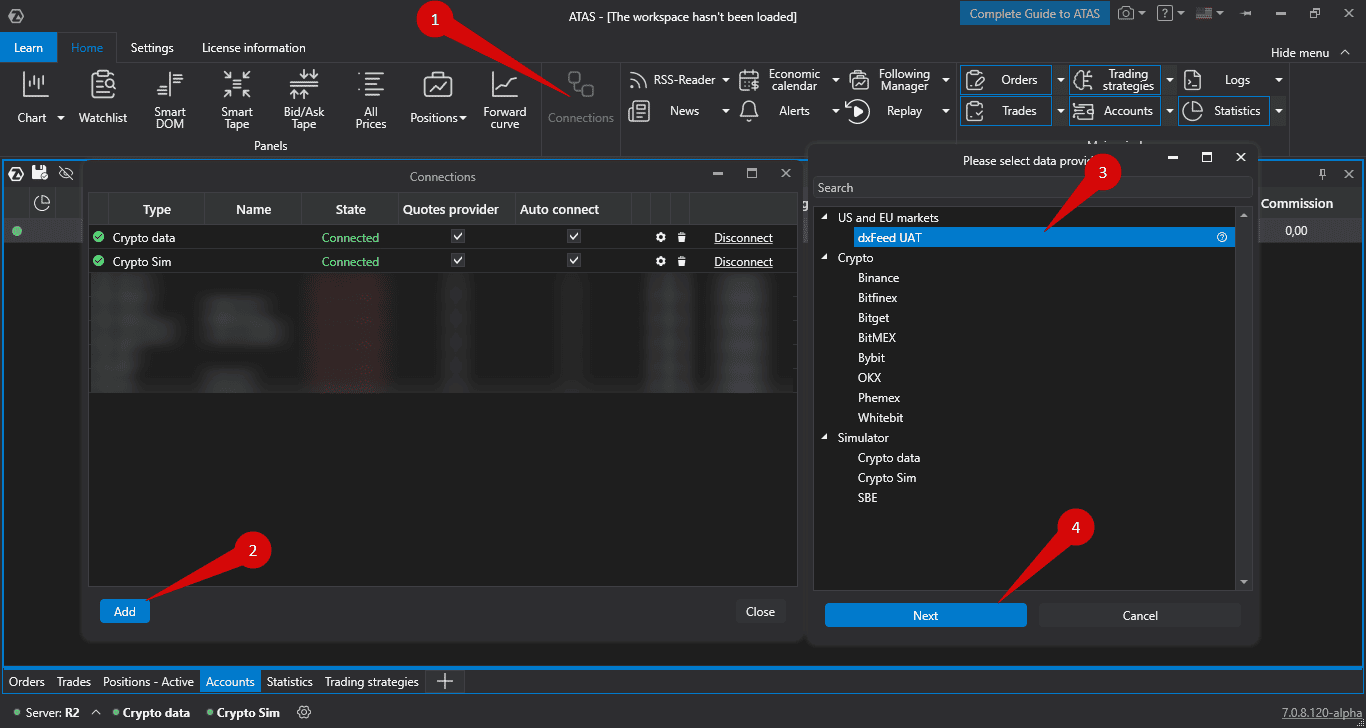Screen dimensions: 1366x728
Task: Collapse the Simulator tree group
Action: coord(825,438)
